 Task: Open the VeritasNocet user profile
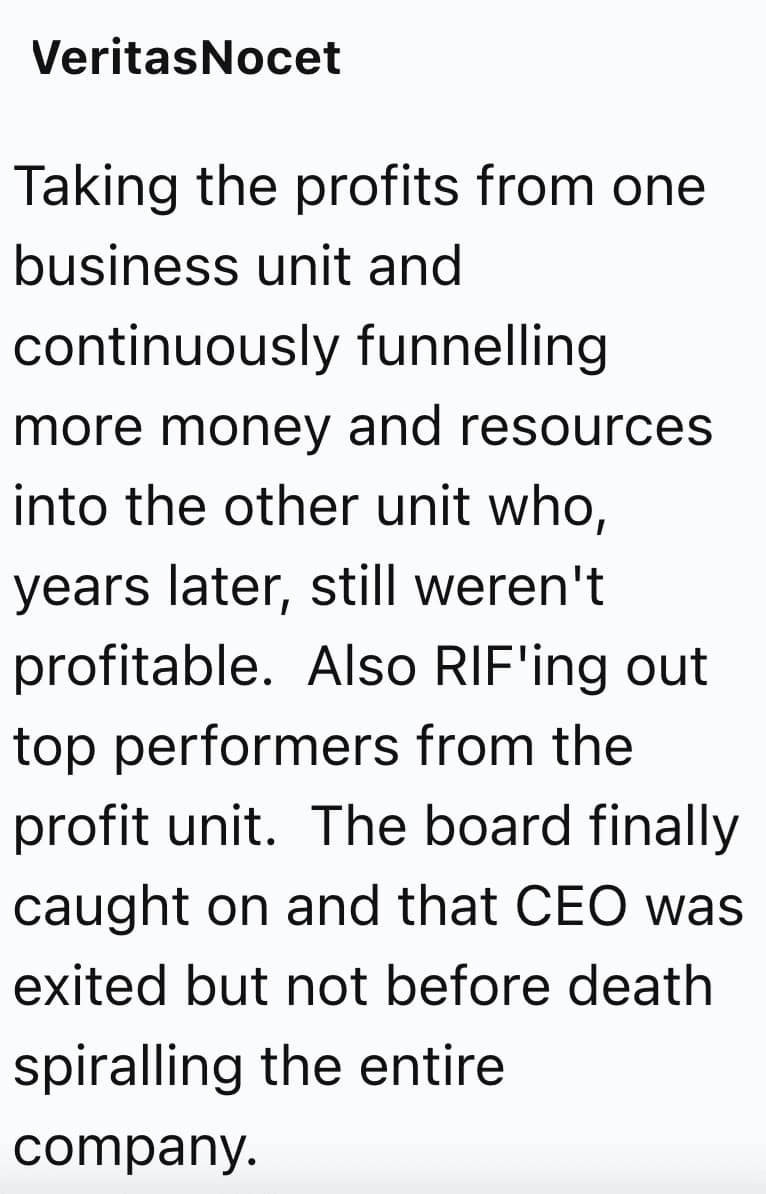click(186, 58)
